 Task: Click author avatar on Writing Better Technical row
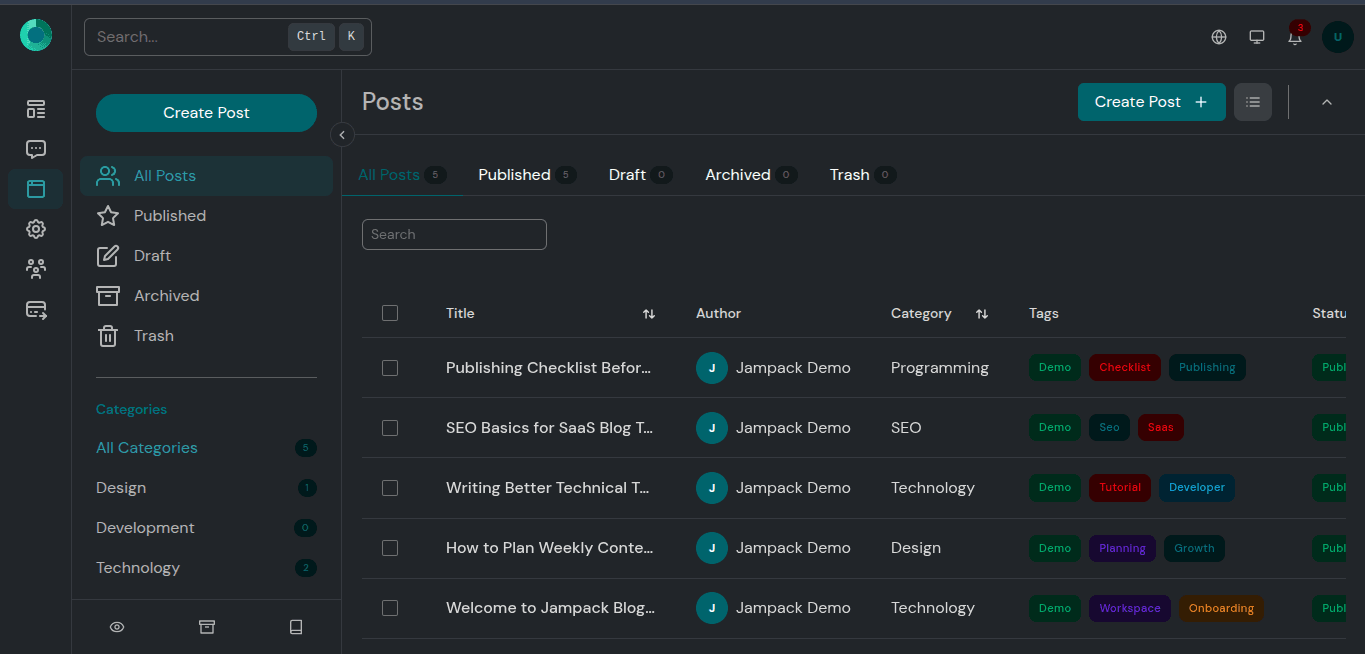pyautogui.click(x=712, y=488)
